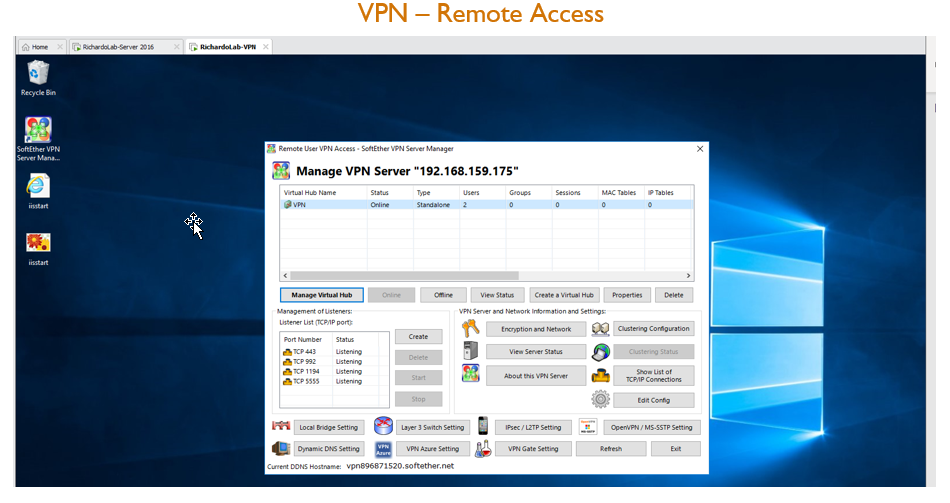Select the TCP 1194 listener row
Image resolution: width=950 pixels, height=503 pixels.
334,371
